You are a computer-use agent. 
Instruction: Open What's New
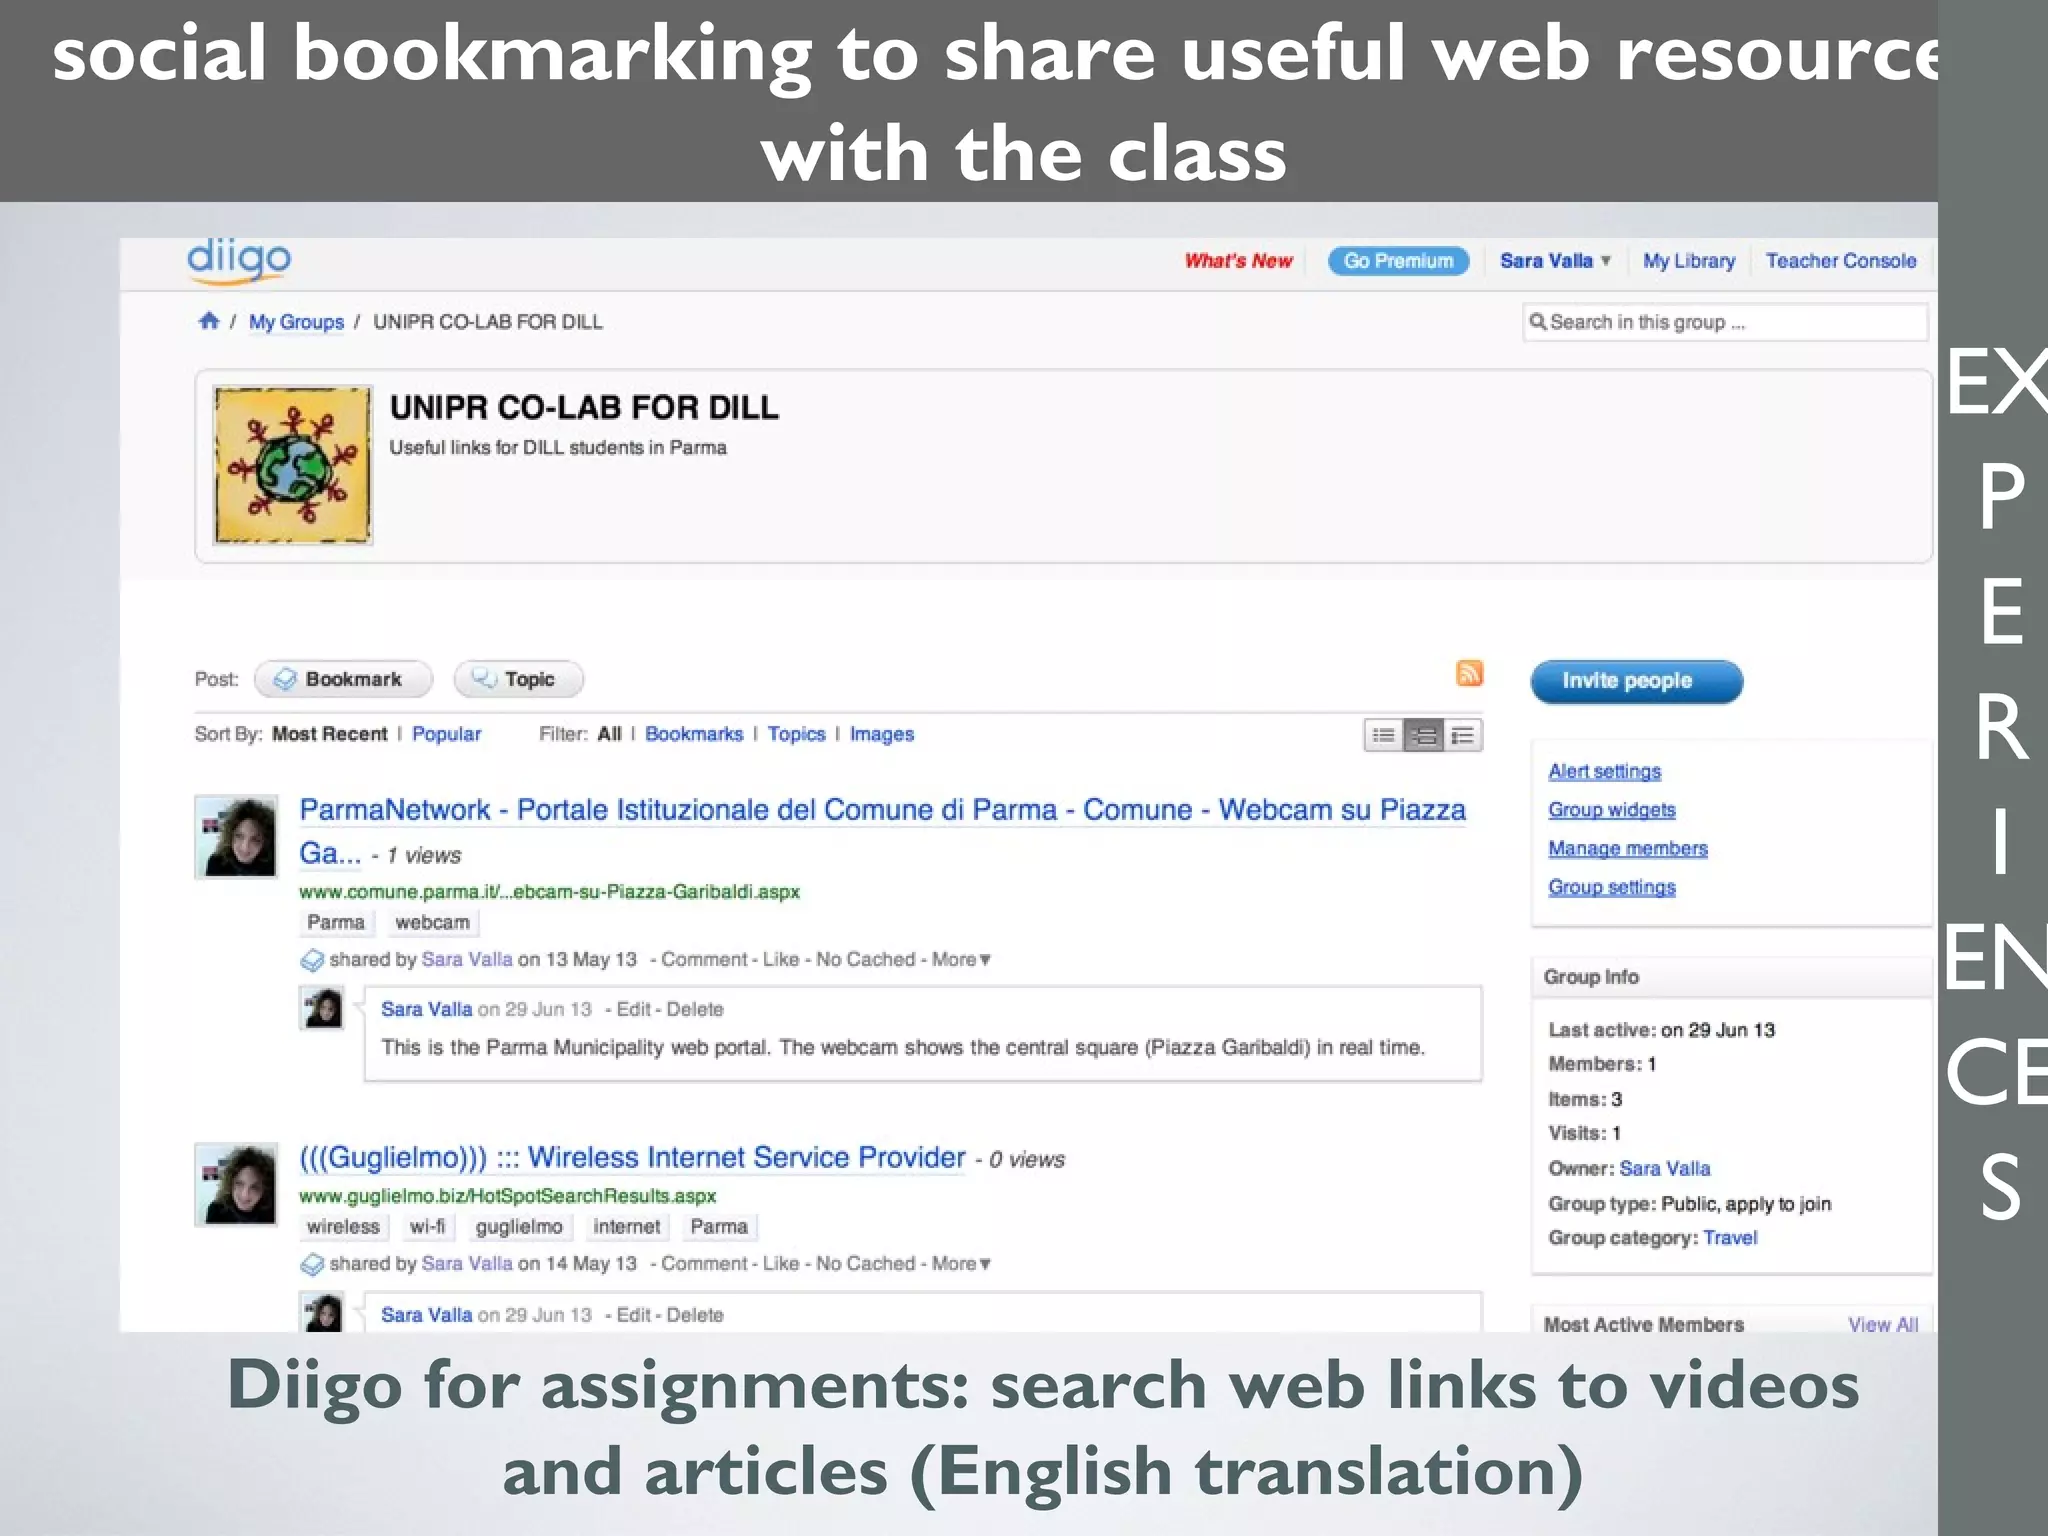coord(1238,261)
